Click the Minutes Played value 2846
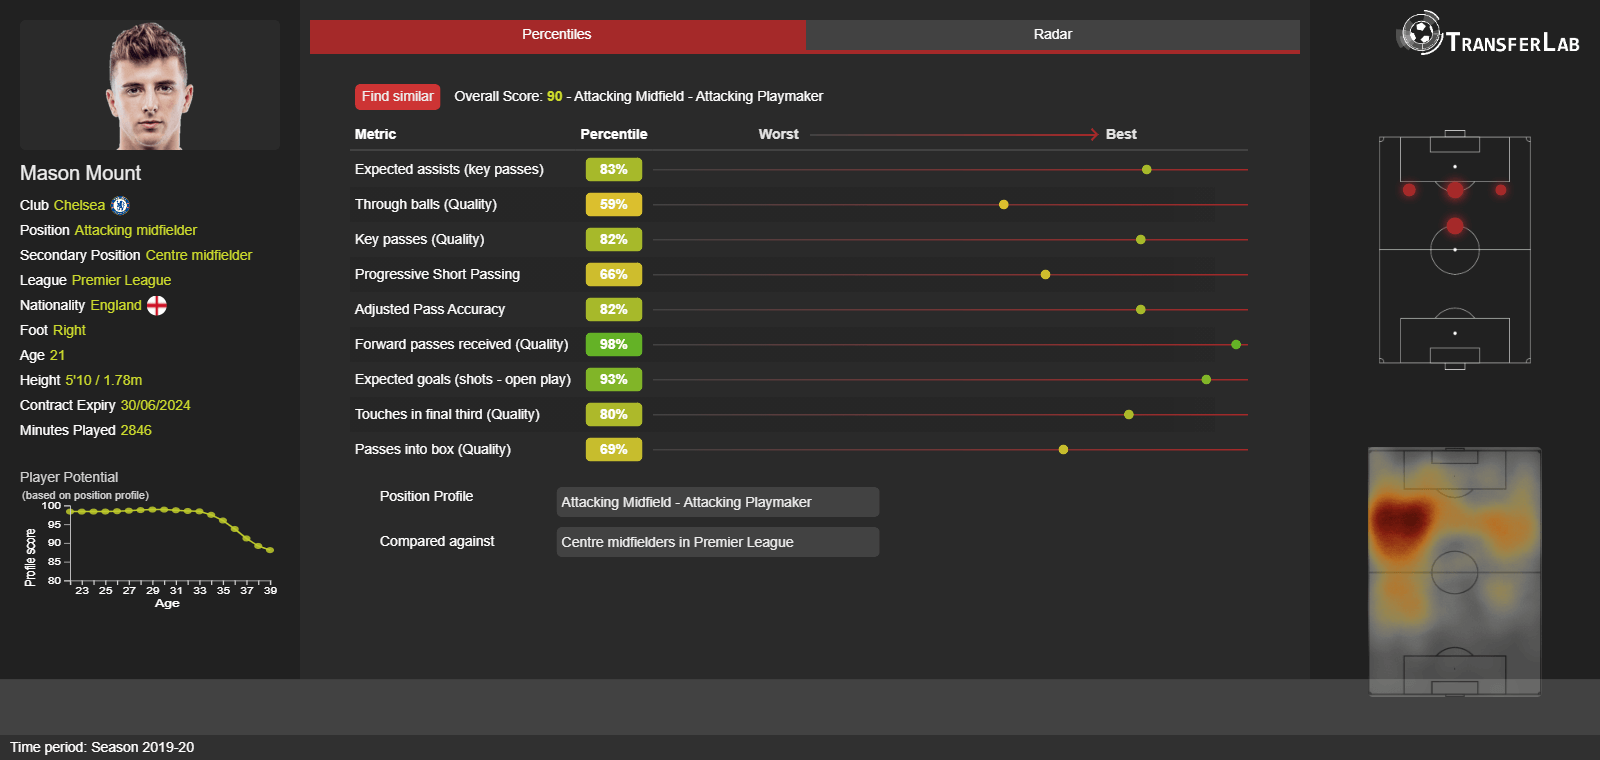Image resolution: width=1600 pixels, height=760 pixels. coord(136,430)
